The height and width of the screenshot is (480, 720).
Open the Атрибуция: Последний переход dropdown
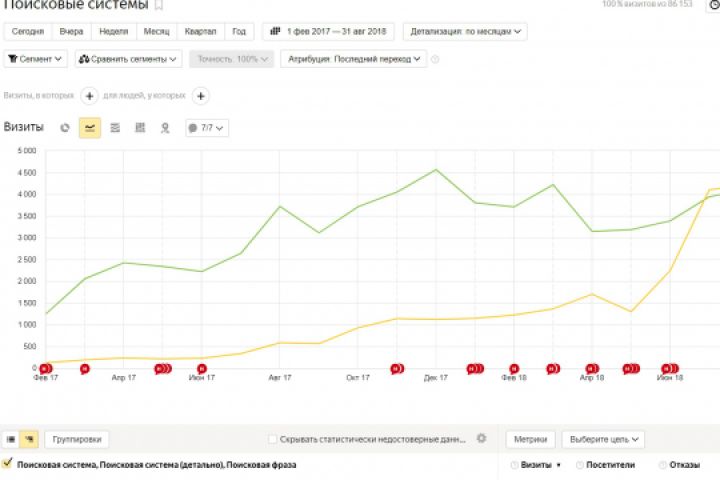(356, 59)
